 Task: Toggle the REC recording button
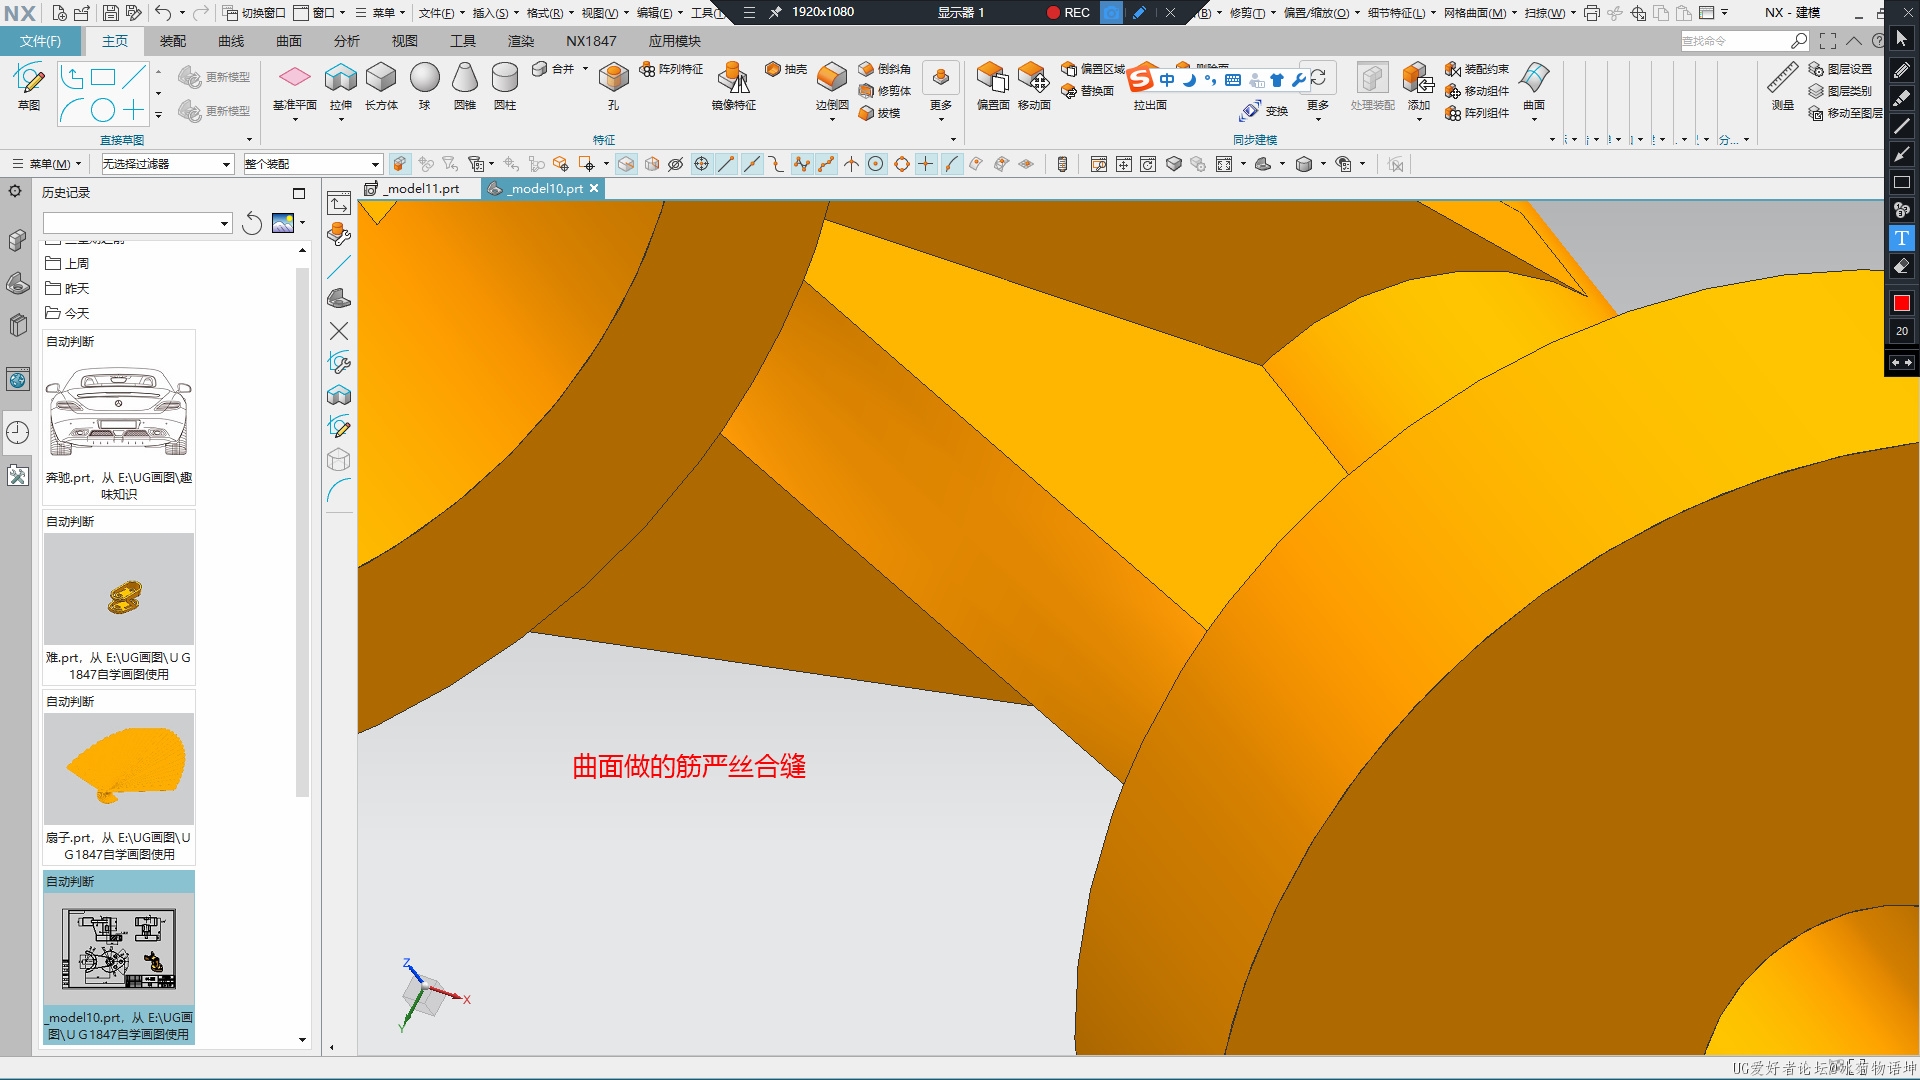coord(1068,12)
